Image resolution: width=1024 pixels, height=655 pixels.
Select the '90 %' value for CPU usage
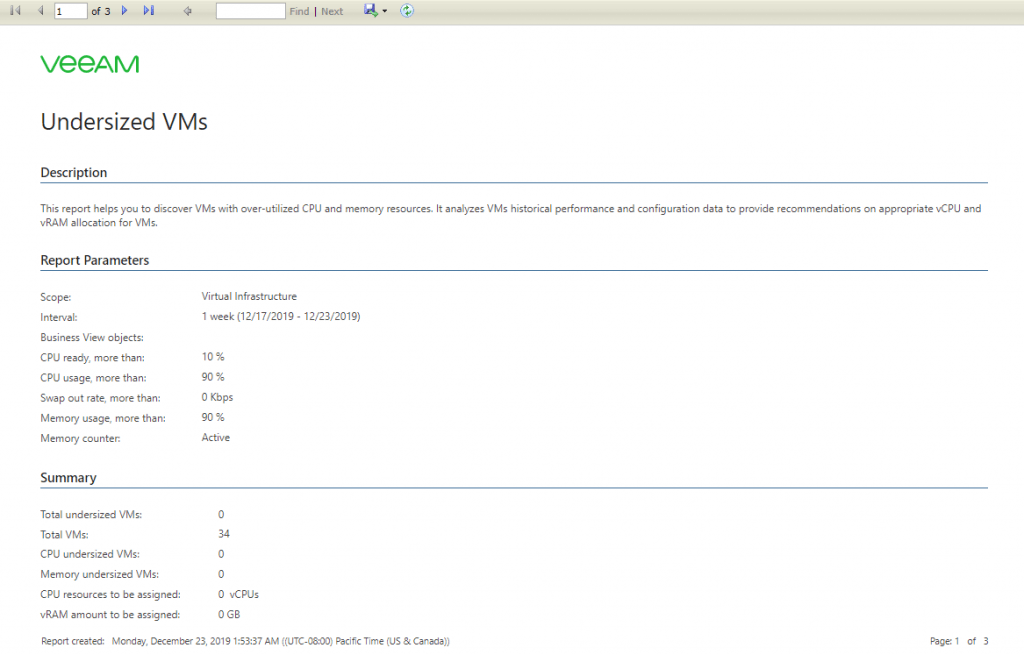(x=213, y=377)
